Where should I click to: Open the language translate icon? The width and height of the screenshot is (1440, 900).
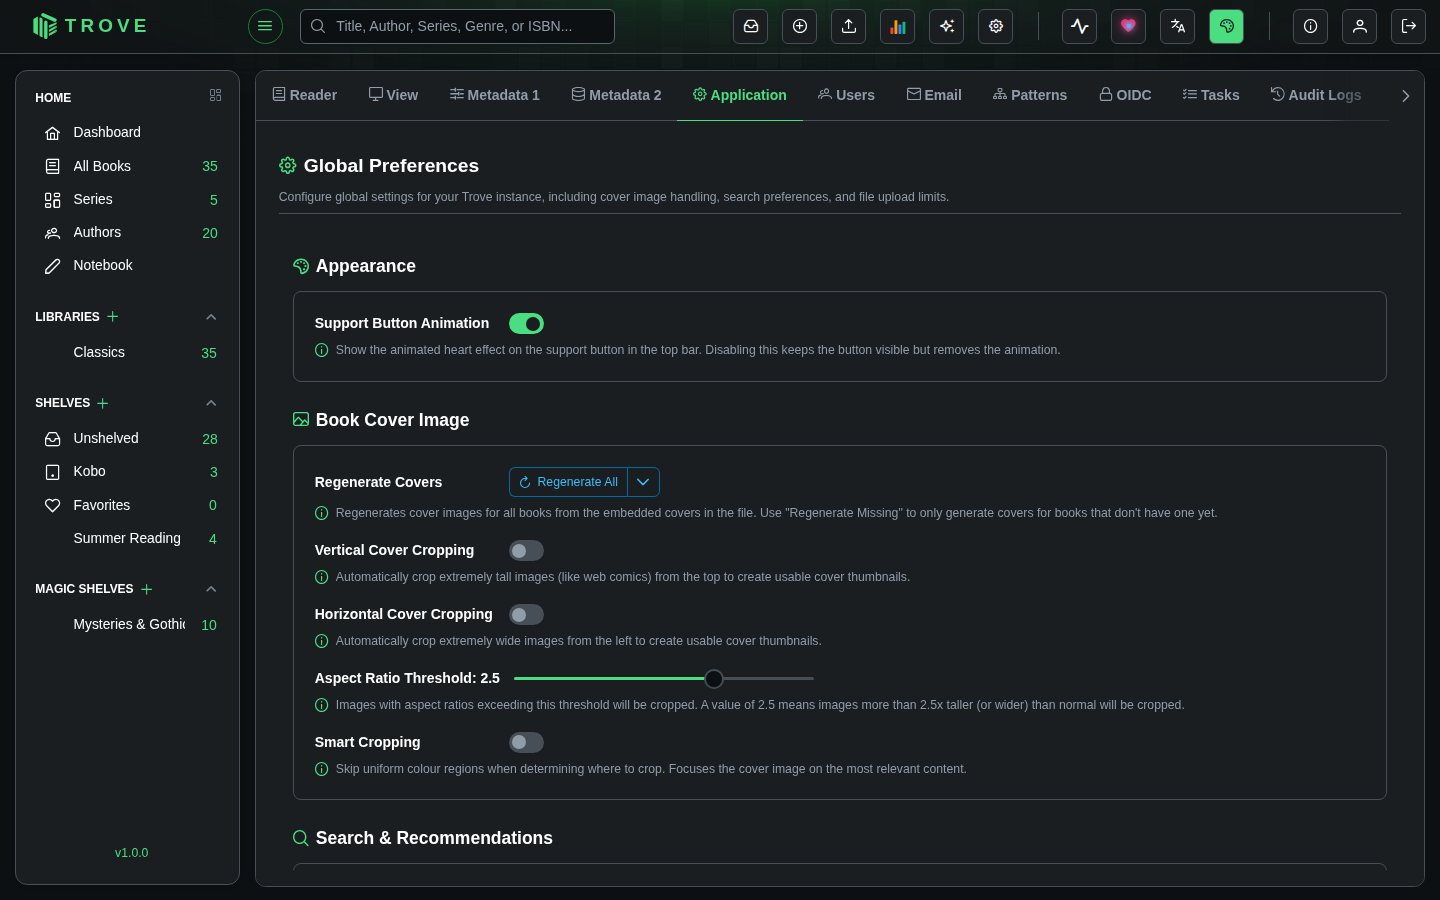pos(1178,26)
